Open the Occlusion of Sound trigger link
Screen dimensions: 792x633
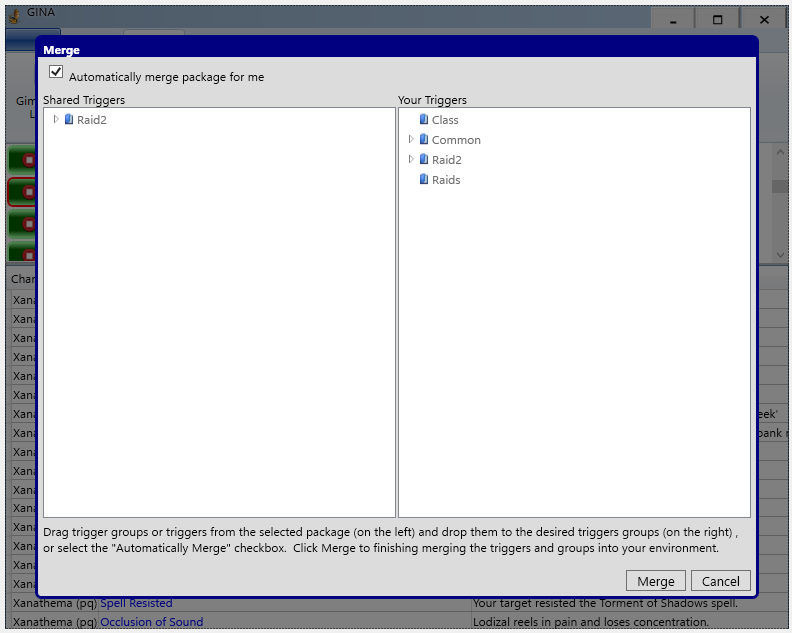pos(151,622)
